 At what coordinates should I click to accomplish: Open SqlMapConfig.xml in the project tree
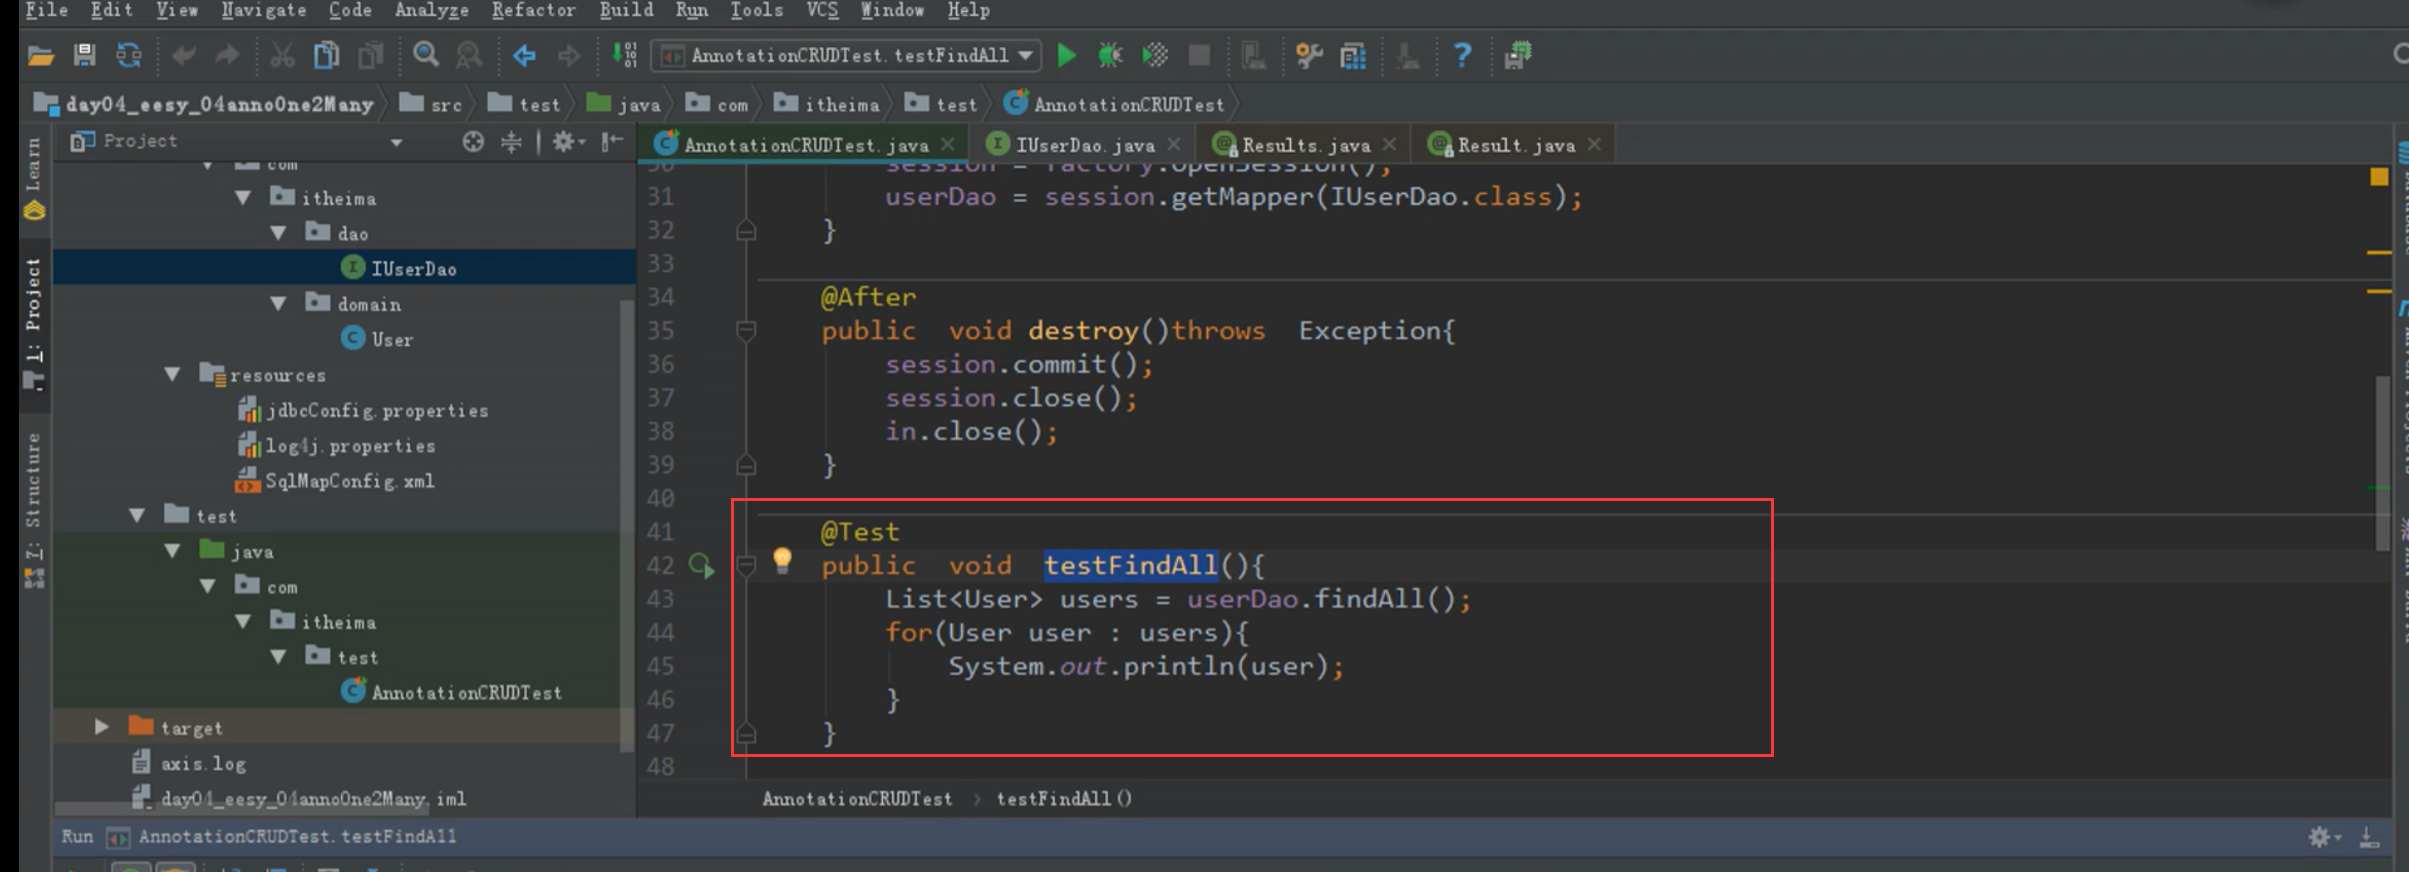pyautogui.click(x=348, y=481)
